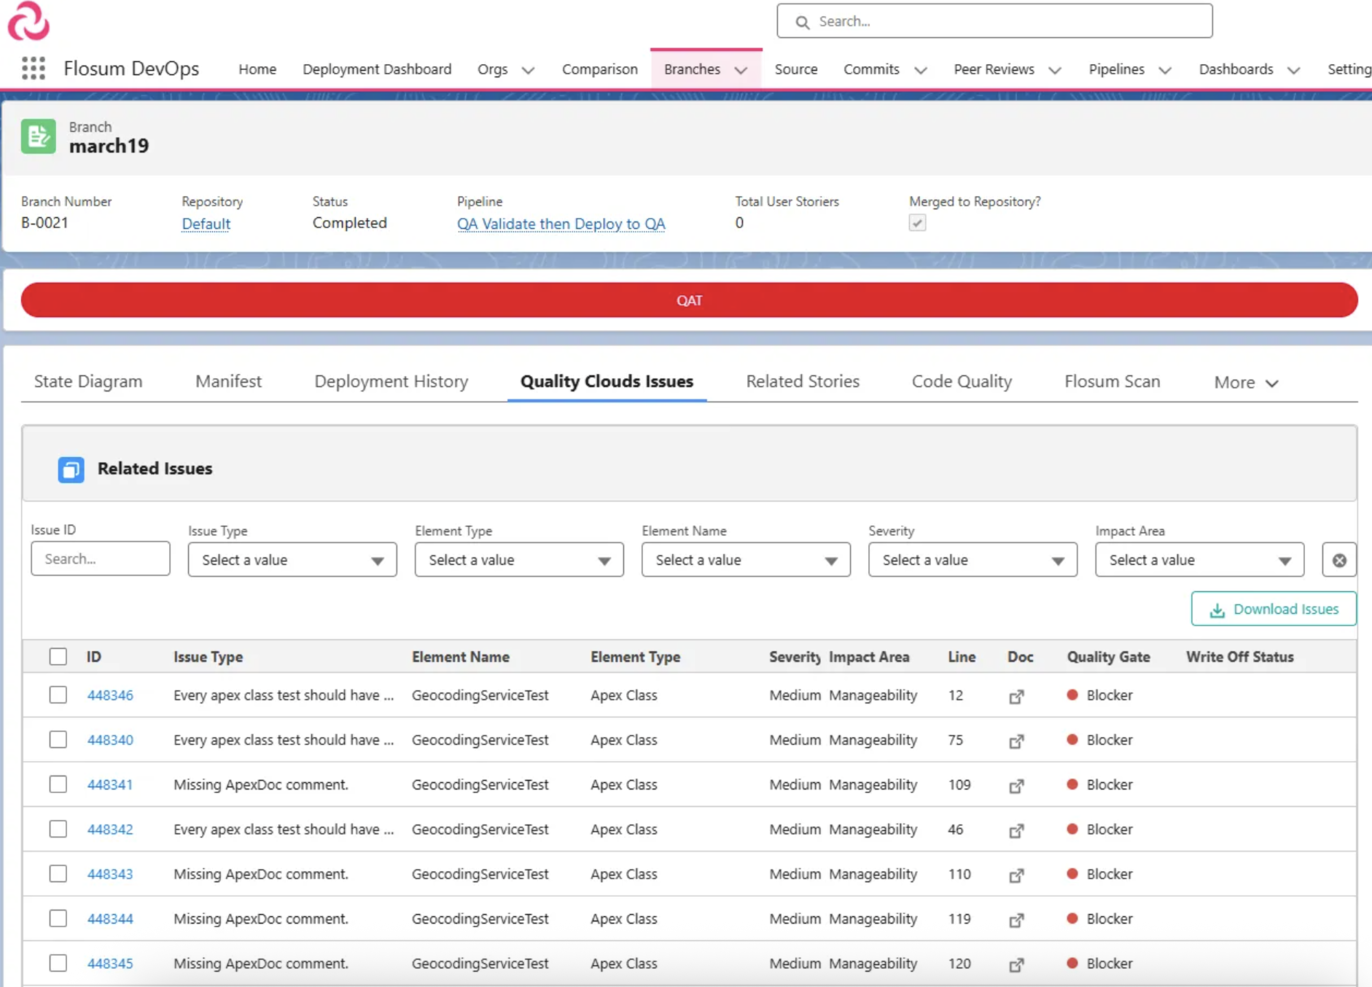
Task: Open the App Launcher waffle grid
Action: pos(33,68)
